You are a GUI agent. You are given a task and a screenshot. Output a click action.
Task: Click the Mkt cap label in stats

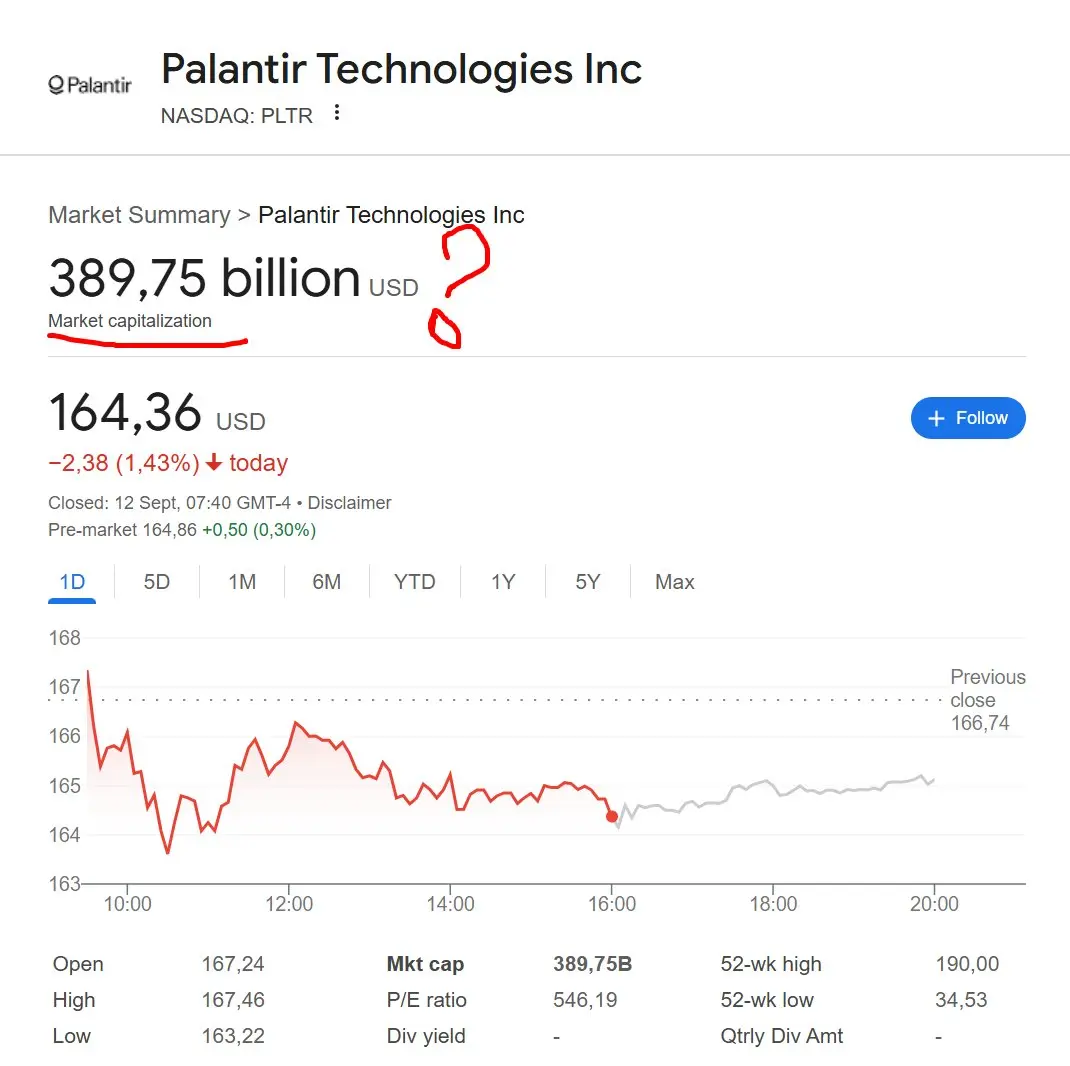point(425,964)
